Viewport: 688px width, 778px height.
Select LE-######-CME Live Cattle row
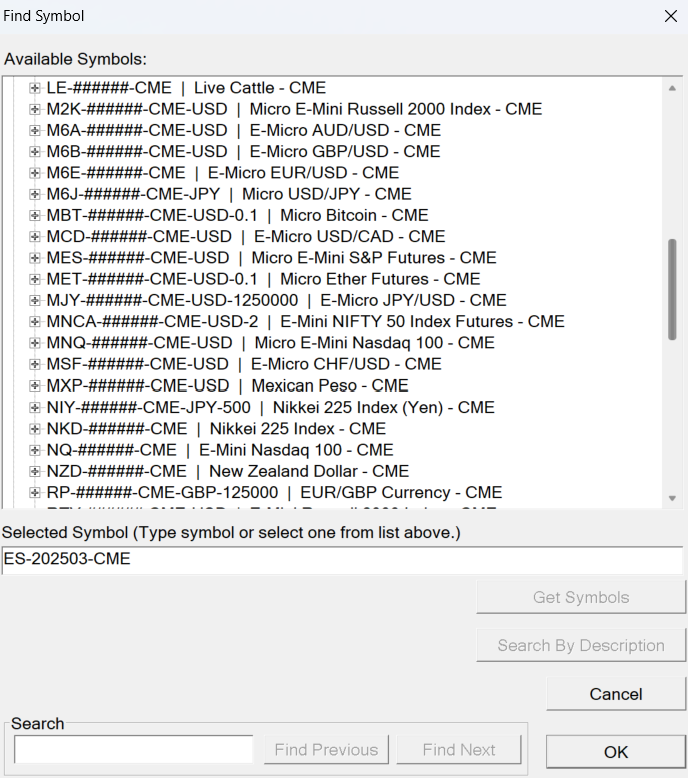pyautogui.click(x=186, y=88)
